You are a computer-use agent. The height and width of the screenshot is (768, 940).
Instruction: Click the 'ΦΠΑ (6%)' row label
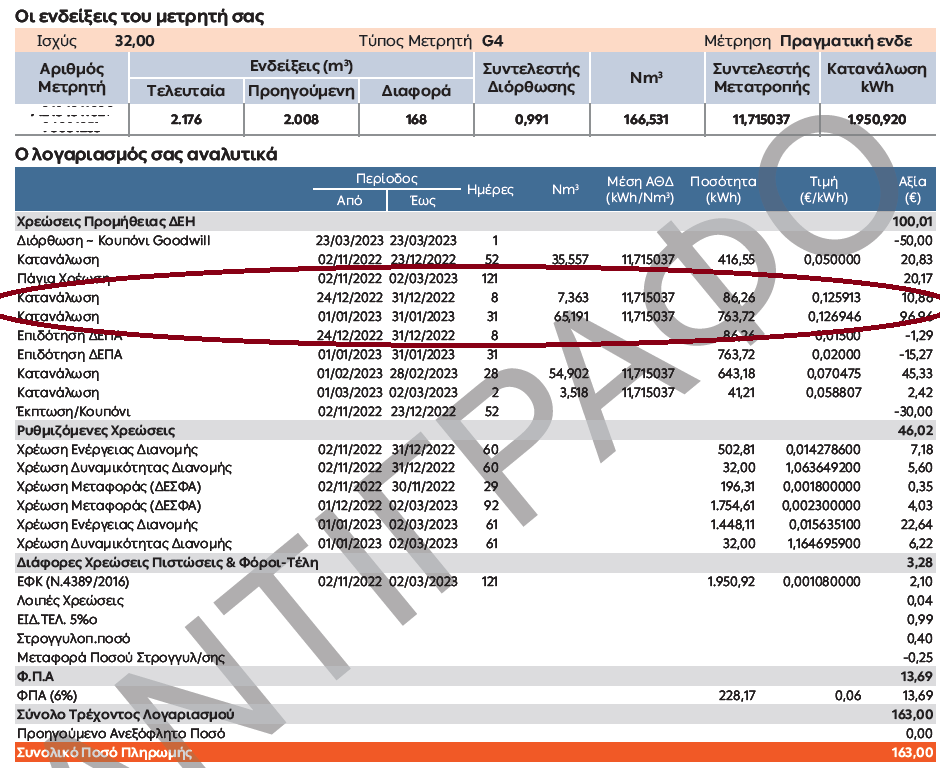point(47,695)
